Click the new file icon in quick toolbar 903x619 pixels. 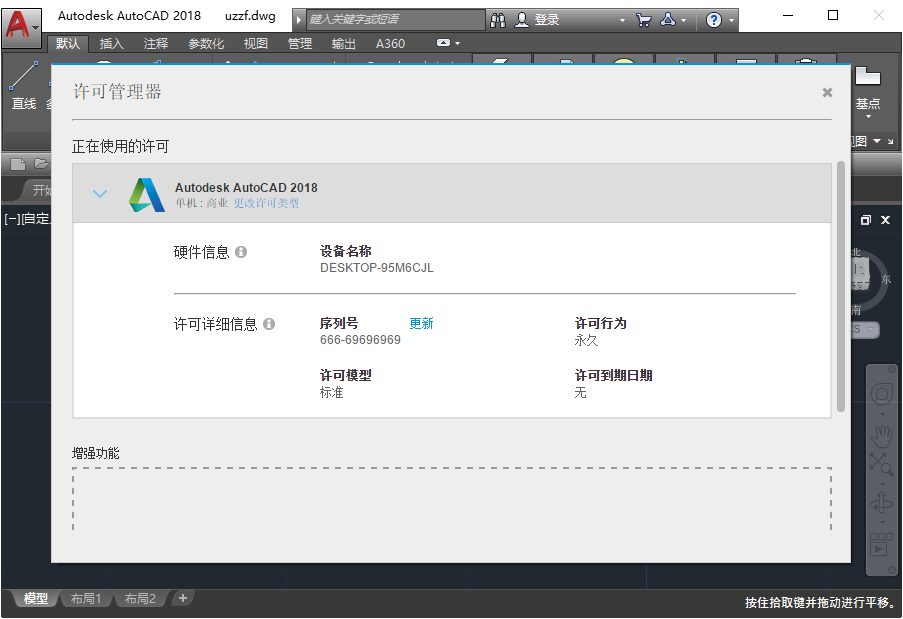pyautogui.click(x=18, y=164)
